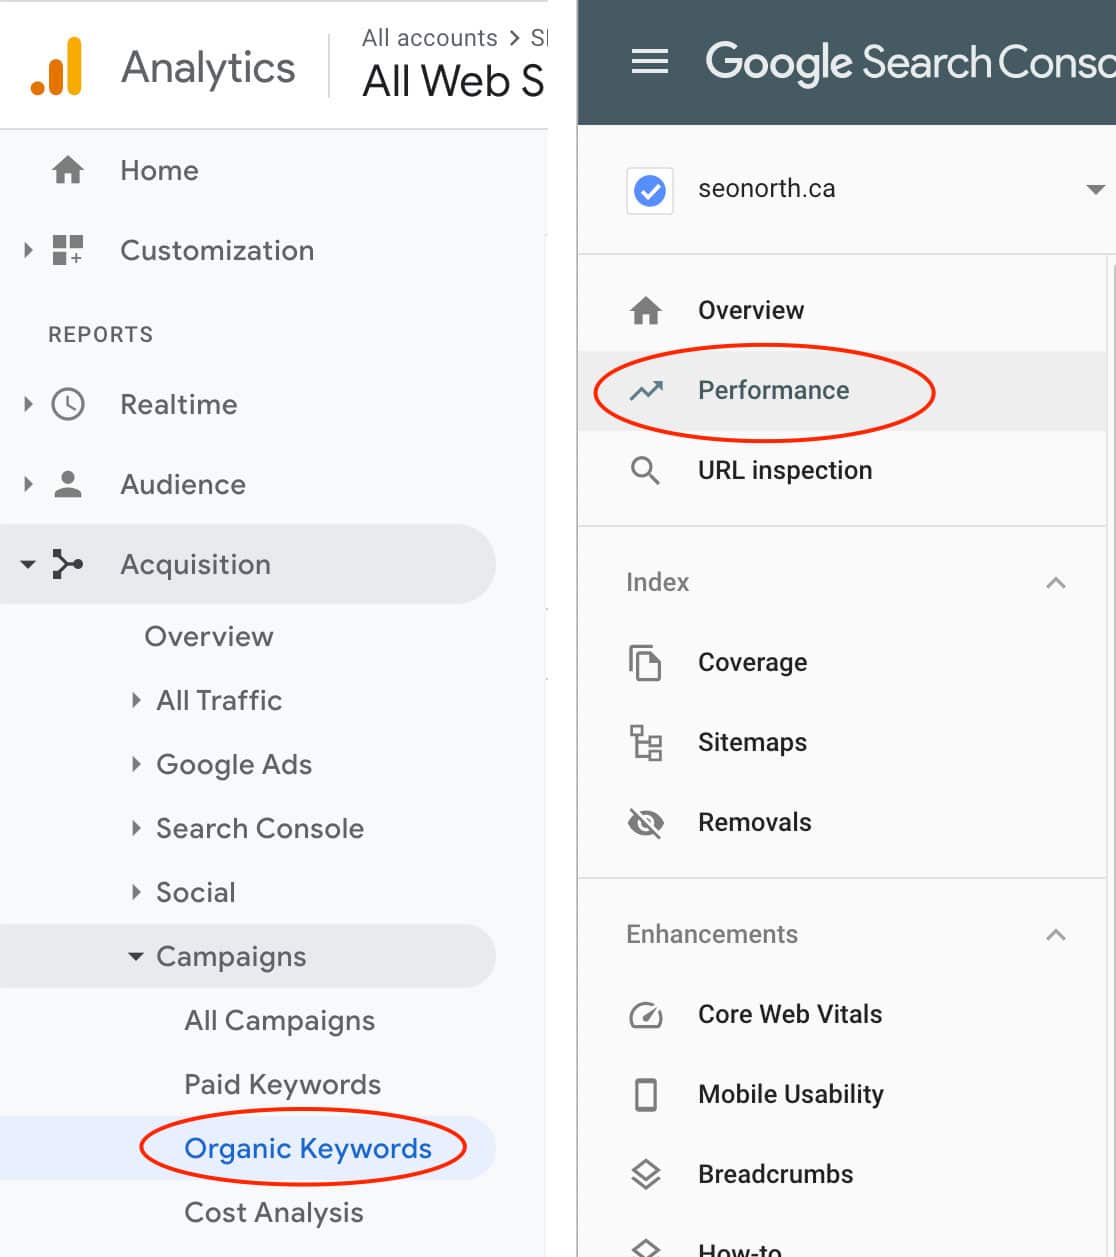Click the Overview house icon in Search Console
The width and height of the screenshot is (1116, 1257).
(x=646, y=310)
